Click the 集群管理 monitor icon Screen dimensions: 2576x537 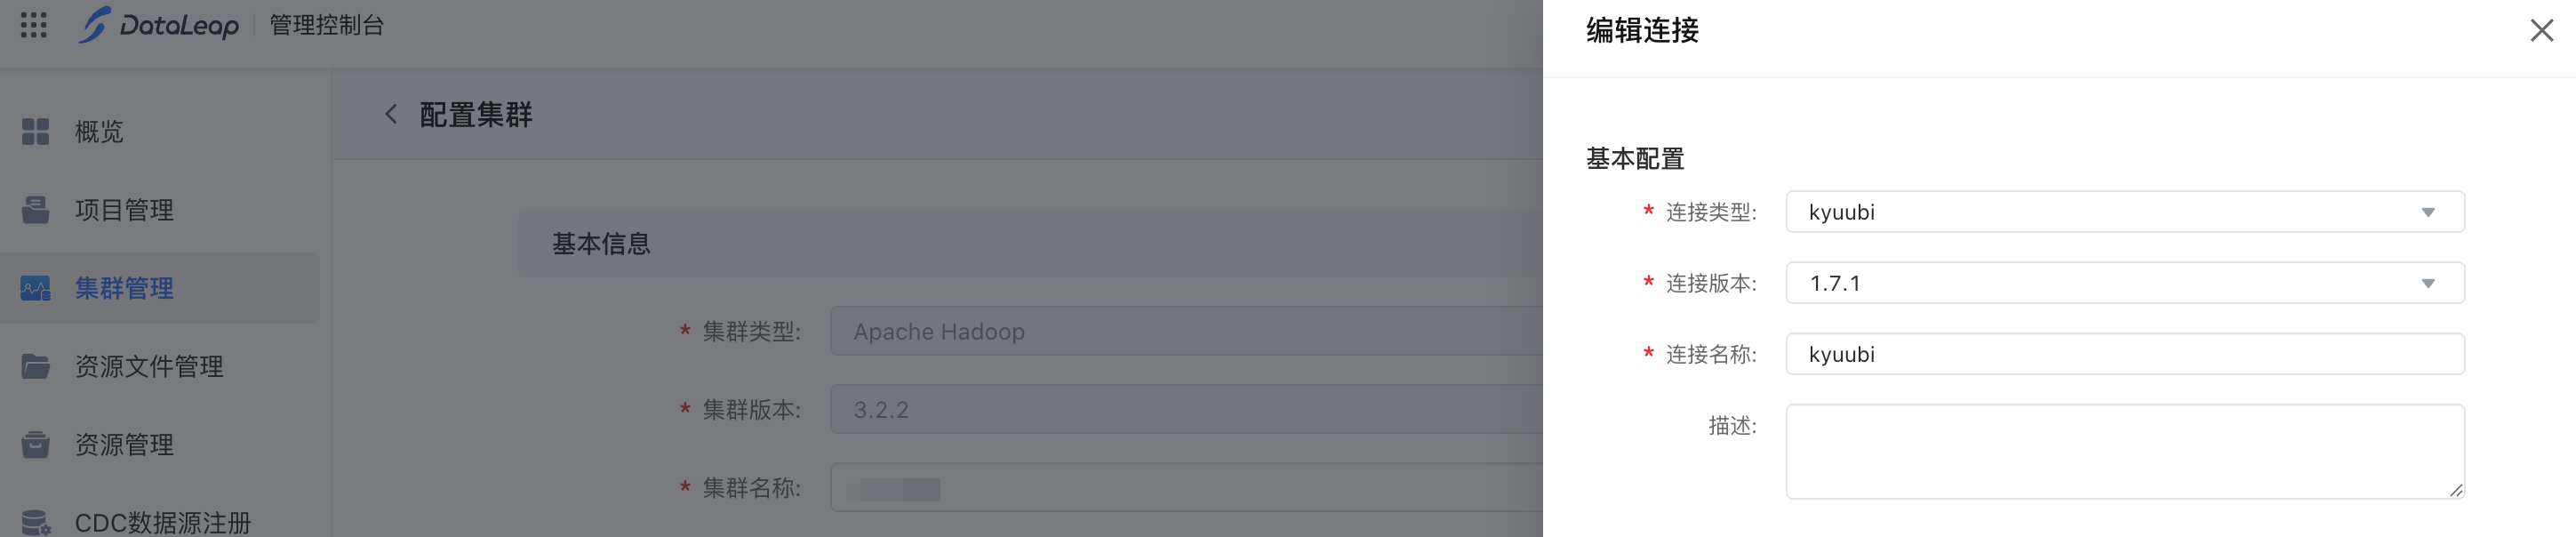tap(36, 289)
